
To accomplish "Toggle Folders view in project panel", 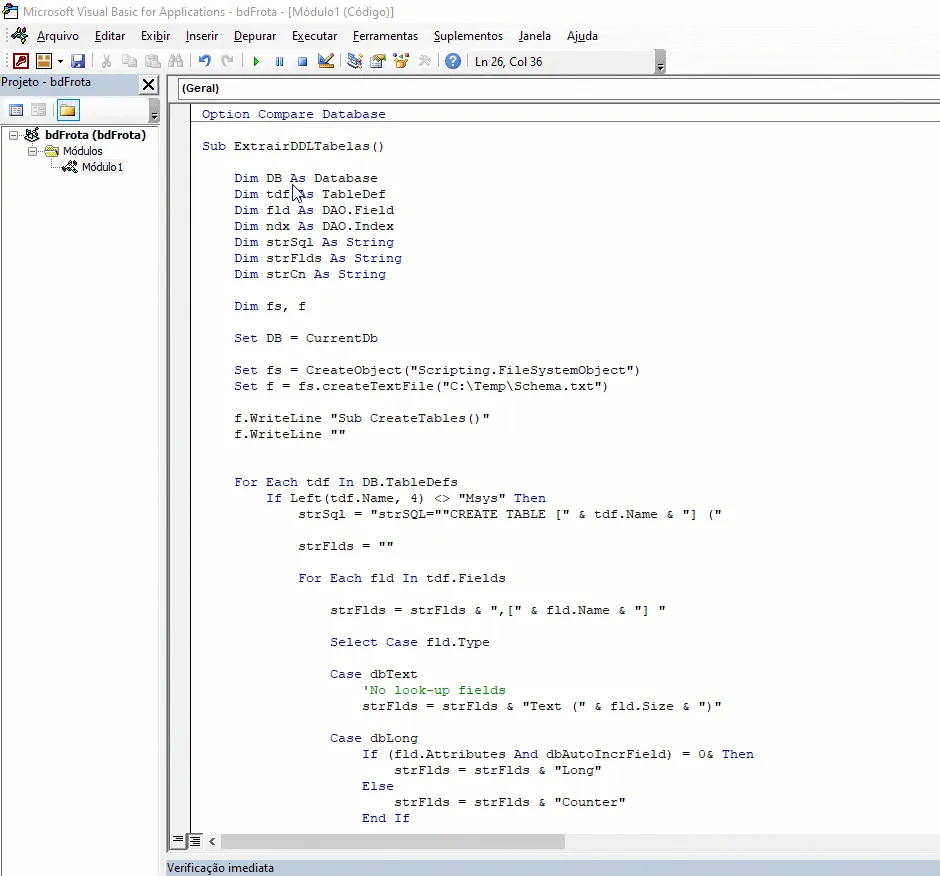I will (x=68, y=110).
